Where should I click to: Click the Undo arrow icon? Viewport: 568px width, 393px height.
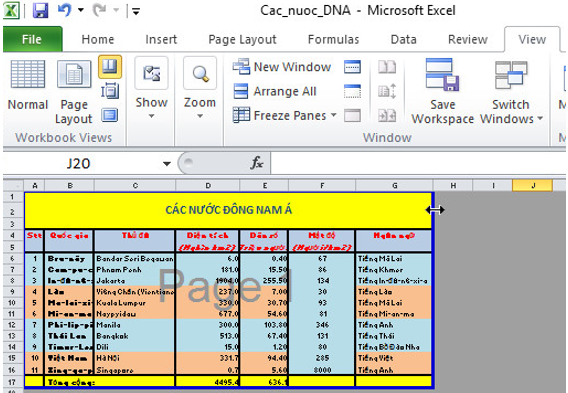(64, 10)
